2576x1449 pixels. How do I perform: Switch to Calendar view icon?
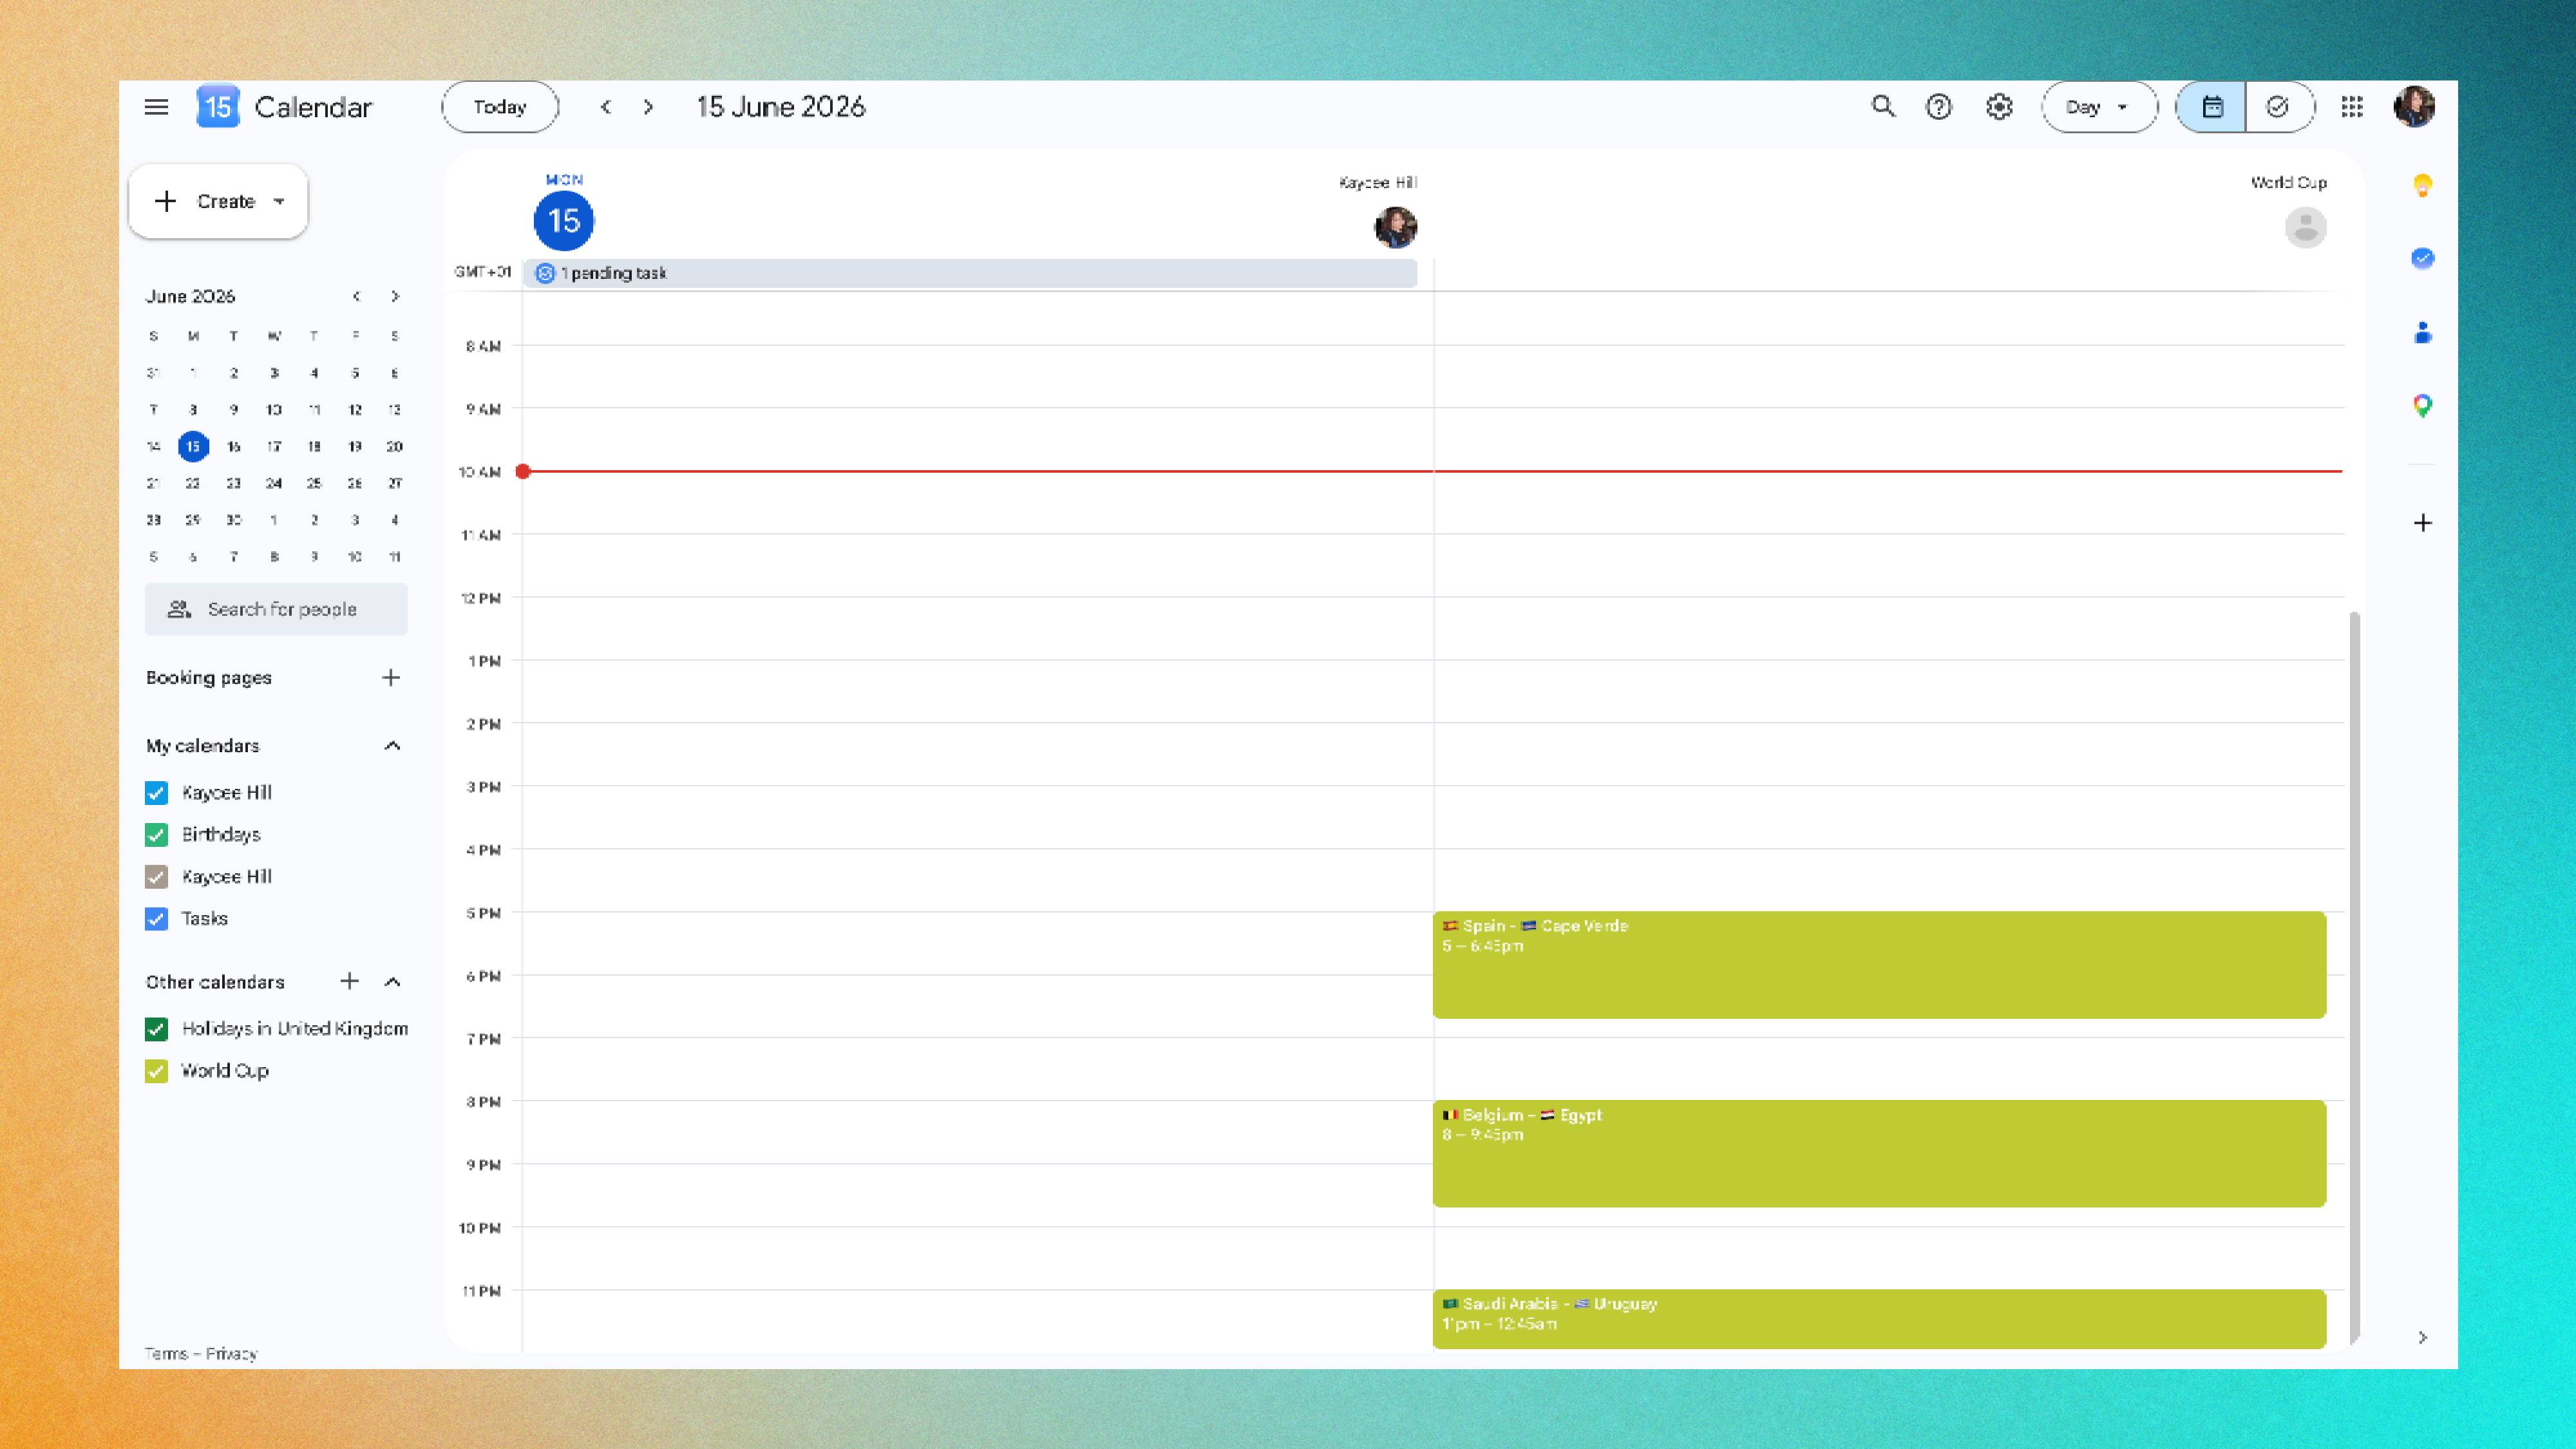tap(2211, 107)
